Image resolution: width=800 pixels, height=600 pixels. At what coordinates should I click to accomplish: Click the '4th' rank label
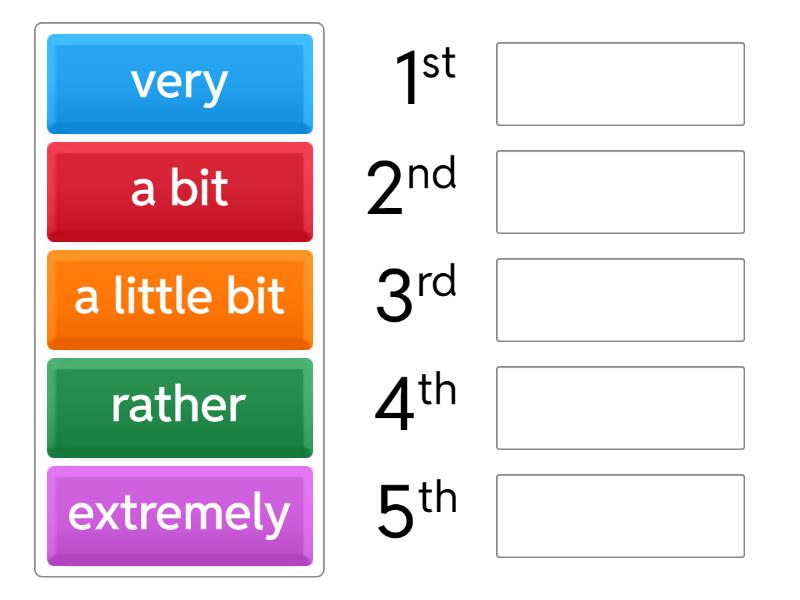coord(415,403)
